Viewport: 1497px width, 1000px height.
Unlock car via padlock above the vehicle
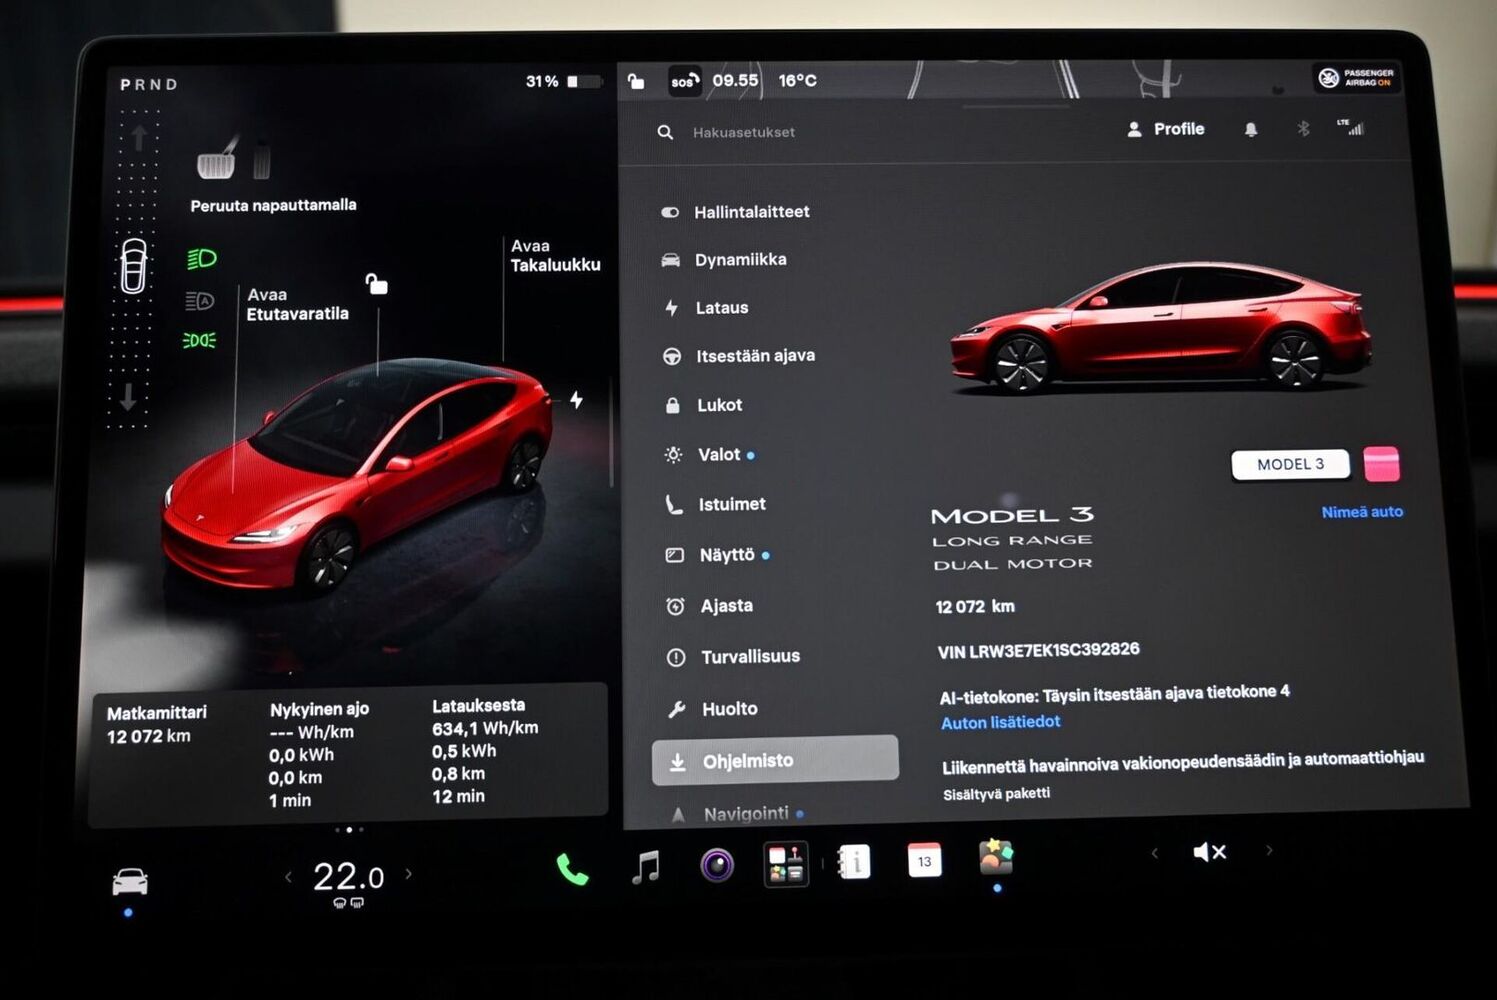tap(376, 284)
